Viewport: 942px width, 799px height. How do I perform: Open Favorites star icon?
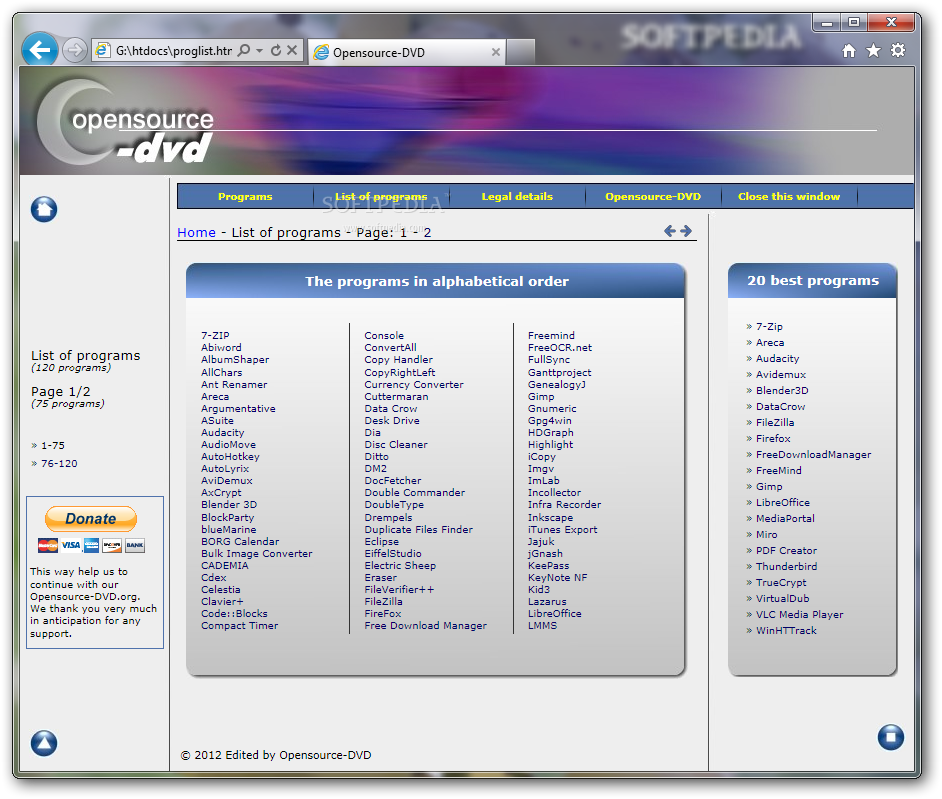coord(873,50)
